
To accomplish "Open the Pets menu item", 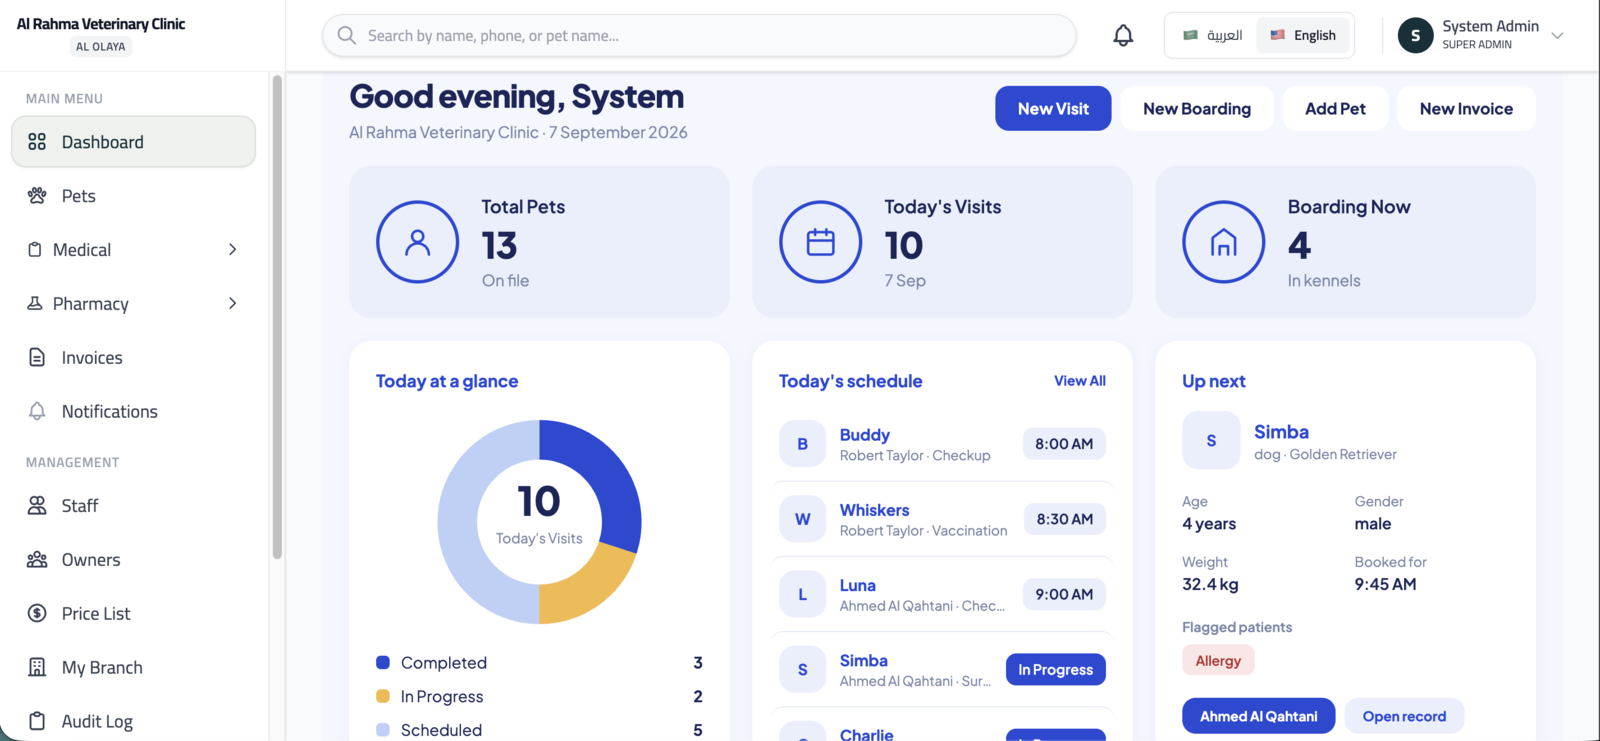I will coord(134,196).
